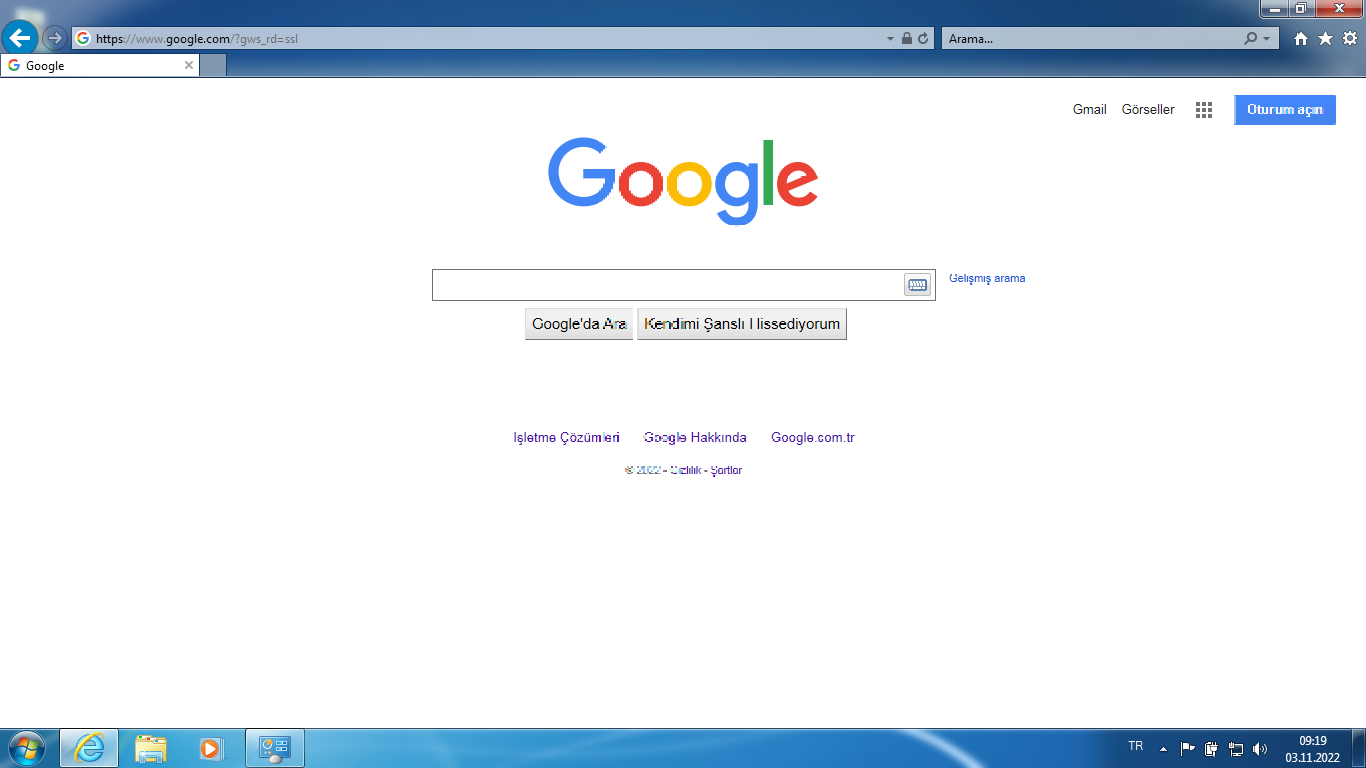1366x768 pixels.
Task: Click the Control Panel taskbar icon
Action: pyautogui.click(x=274, y=748)
